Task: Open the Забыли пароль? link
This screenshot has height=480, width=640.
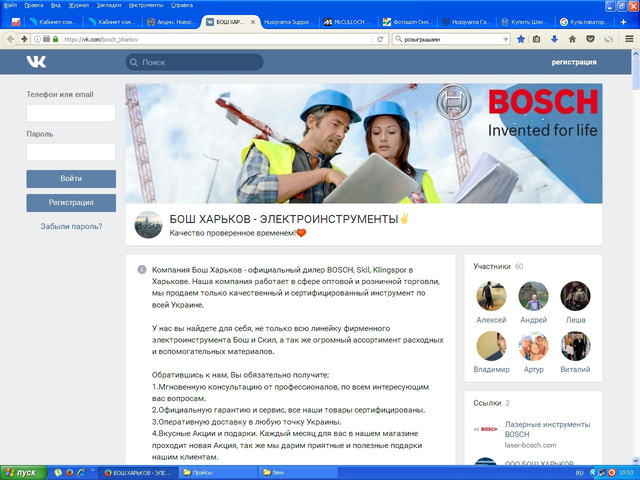Action: 71,226
